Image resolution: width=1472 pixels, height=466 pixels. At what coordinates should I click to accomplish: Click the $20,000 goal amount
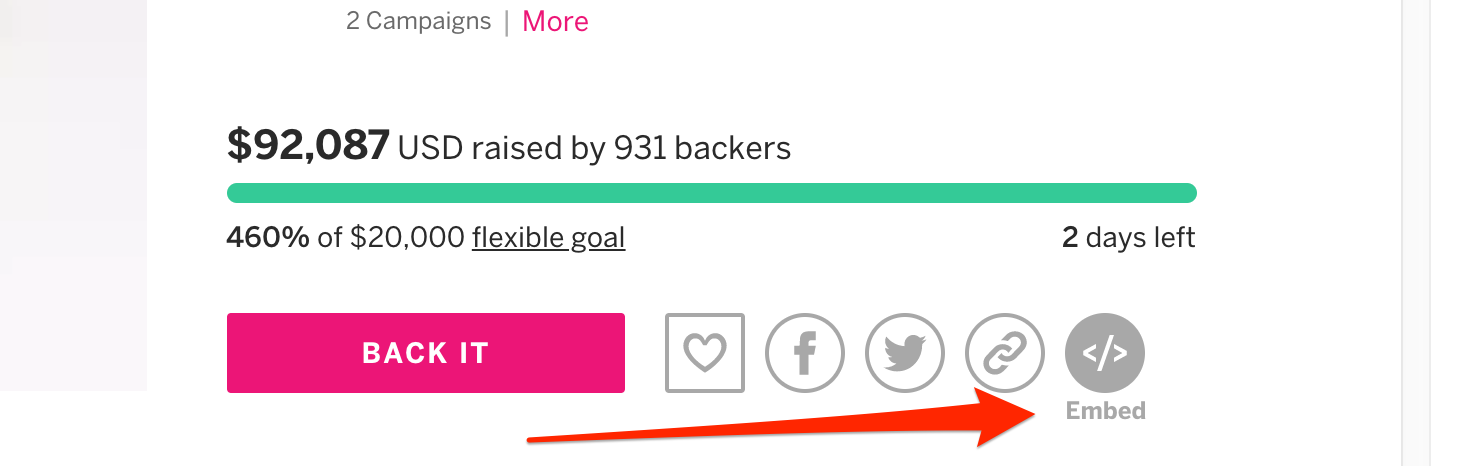point(407,238)
